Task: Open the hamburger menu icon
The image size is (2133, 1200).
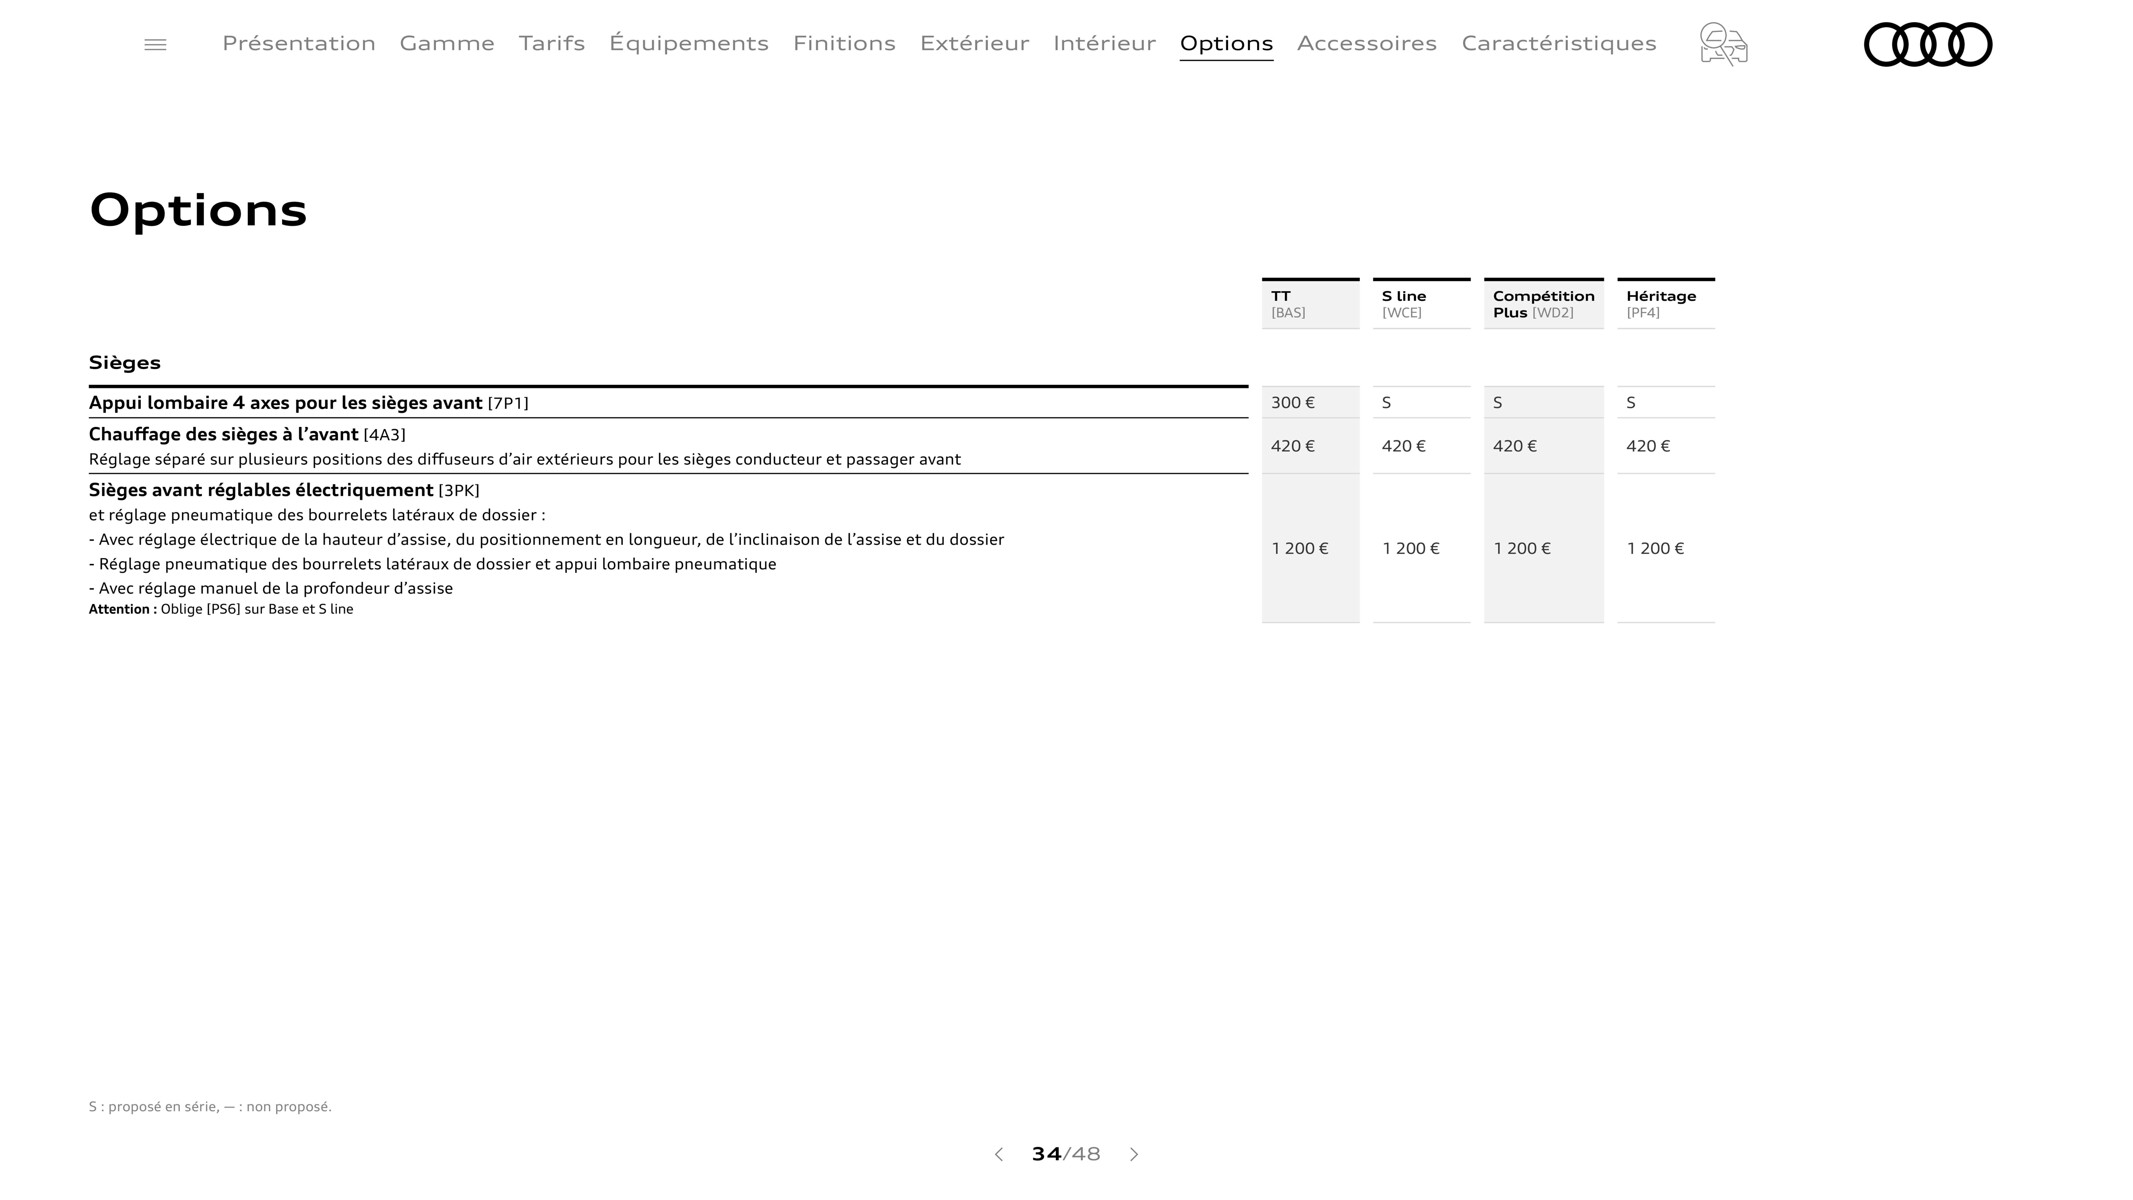Action: coord(155,45)
